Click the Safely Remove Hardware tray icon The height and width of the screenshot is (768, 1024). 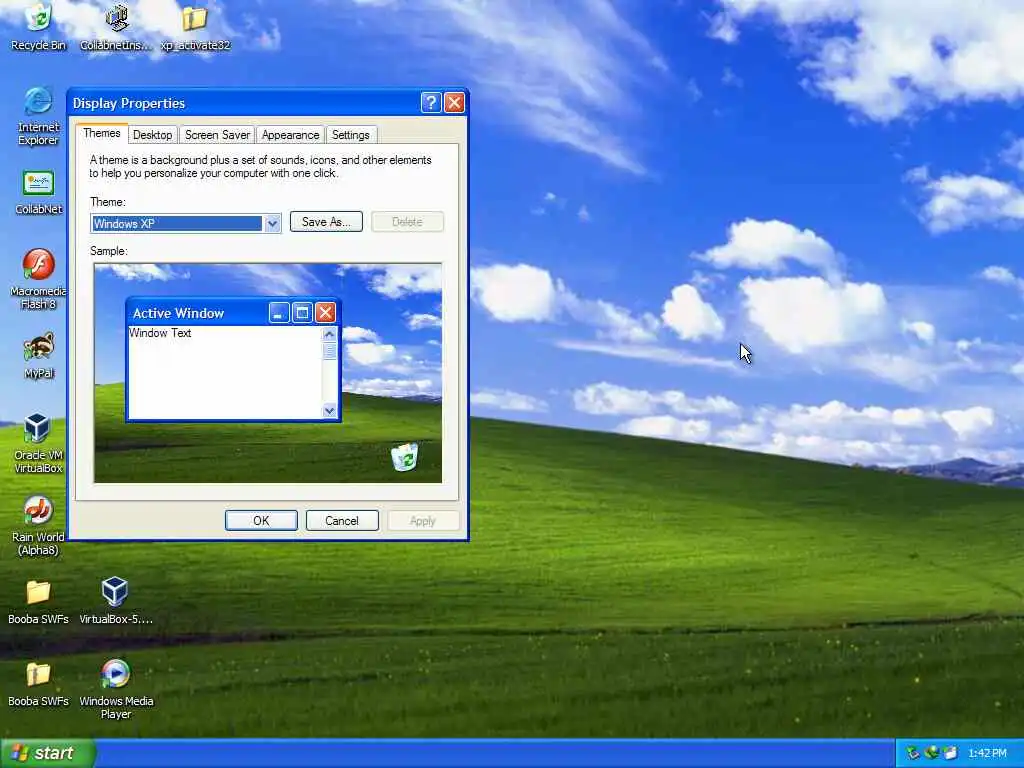[912, 753]
